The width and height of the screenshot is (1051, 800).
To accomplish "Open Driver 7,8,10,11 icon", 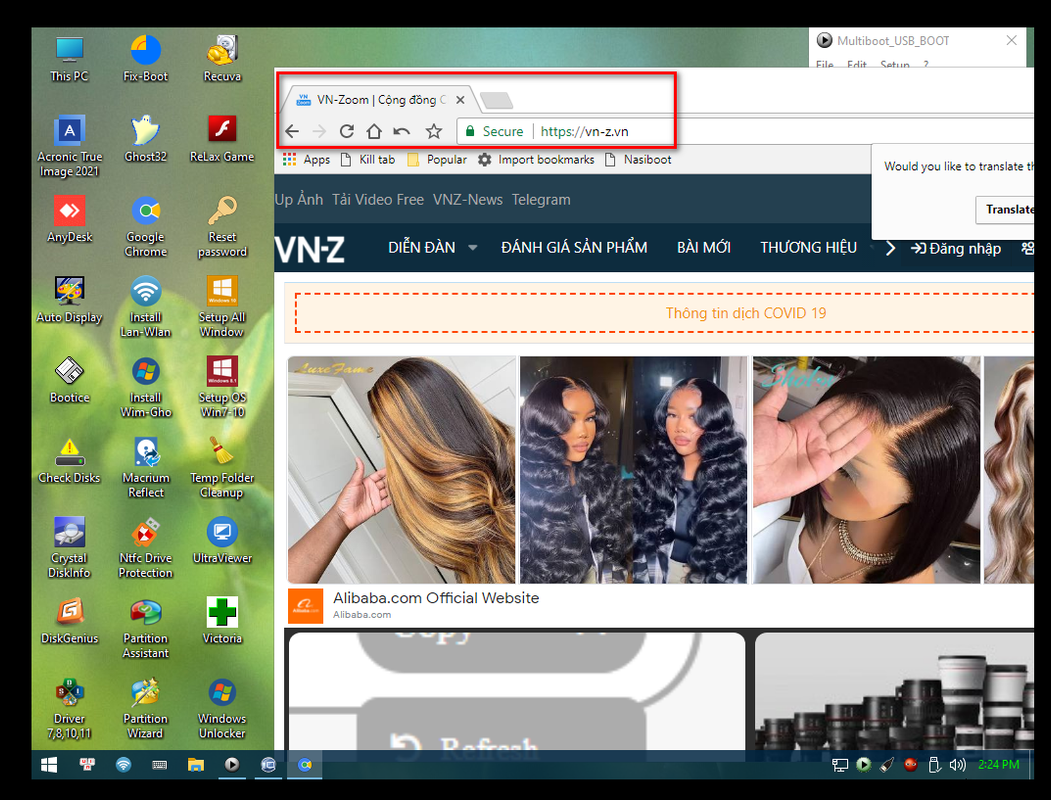I will pyautogui.click(x=70, y=710).
